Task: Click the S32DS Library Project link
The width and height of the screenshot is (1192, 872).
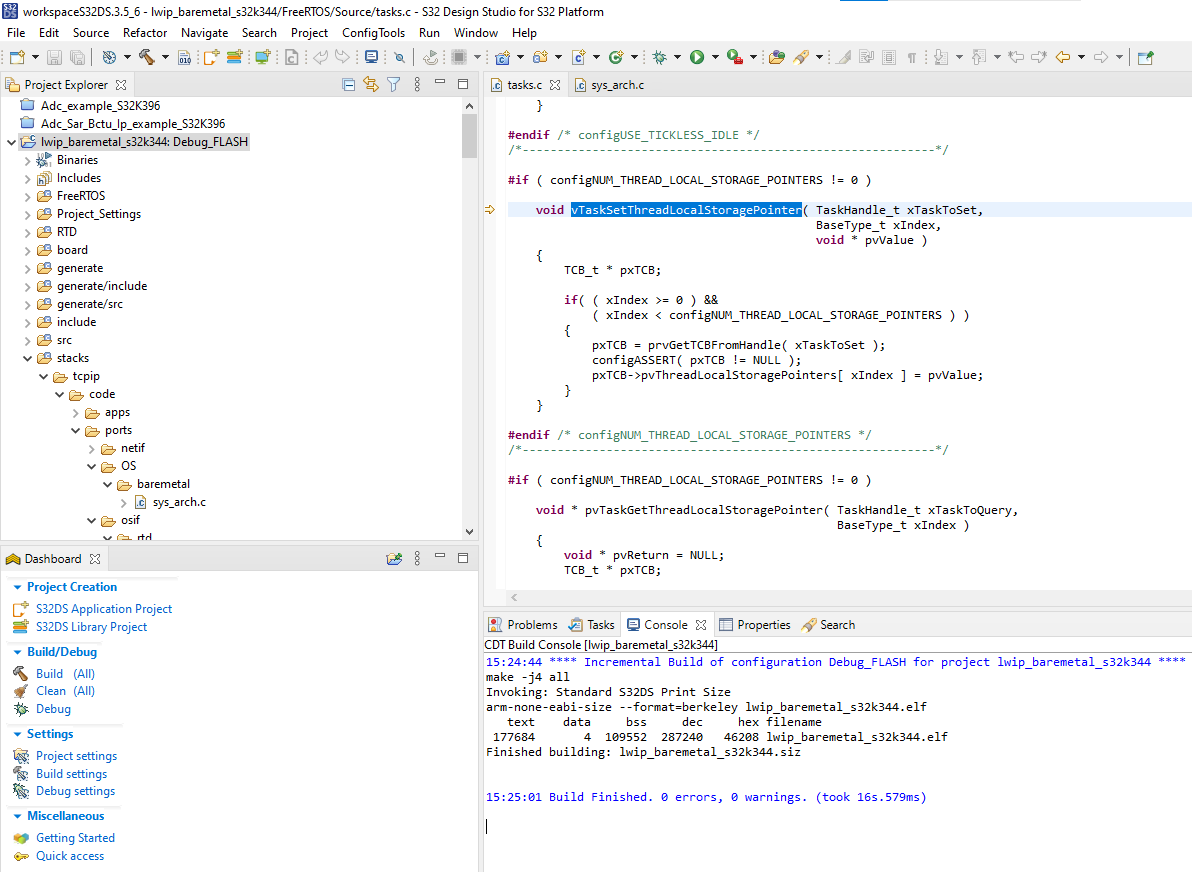Action: pyautogui.click(x=91, y=627)
